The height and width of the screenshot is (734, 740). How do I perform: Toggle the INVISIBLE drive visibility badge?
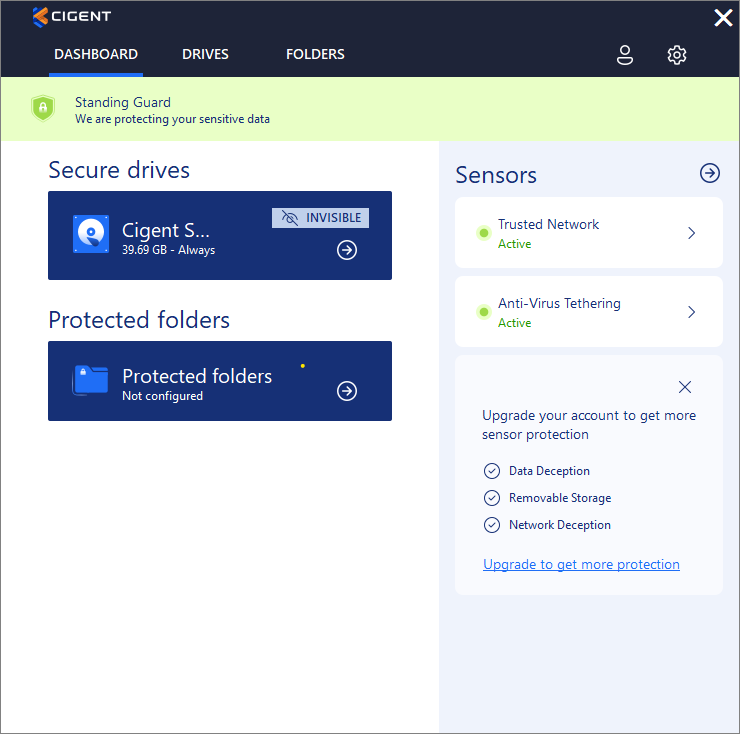click(x=320, y=218)
